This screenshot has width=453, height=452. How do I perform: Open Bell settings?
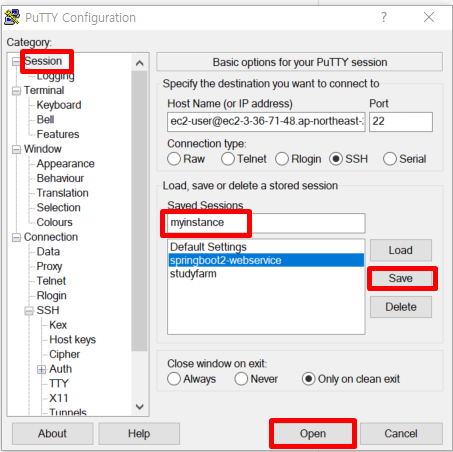[45, 120]
